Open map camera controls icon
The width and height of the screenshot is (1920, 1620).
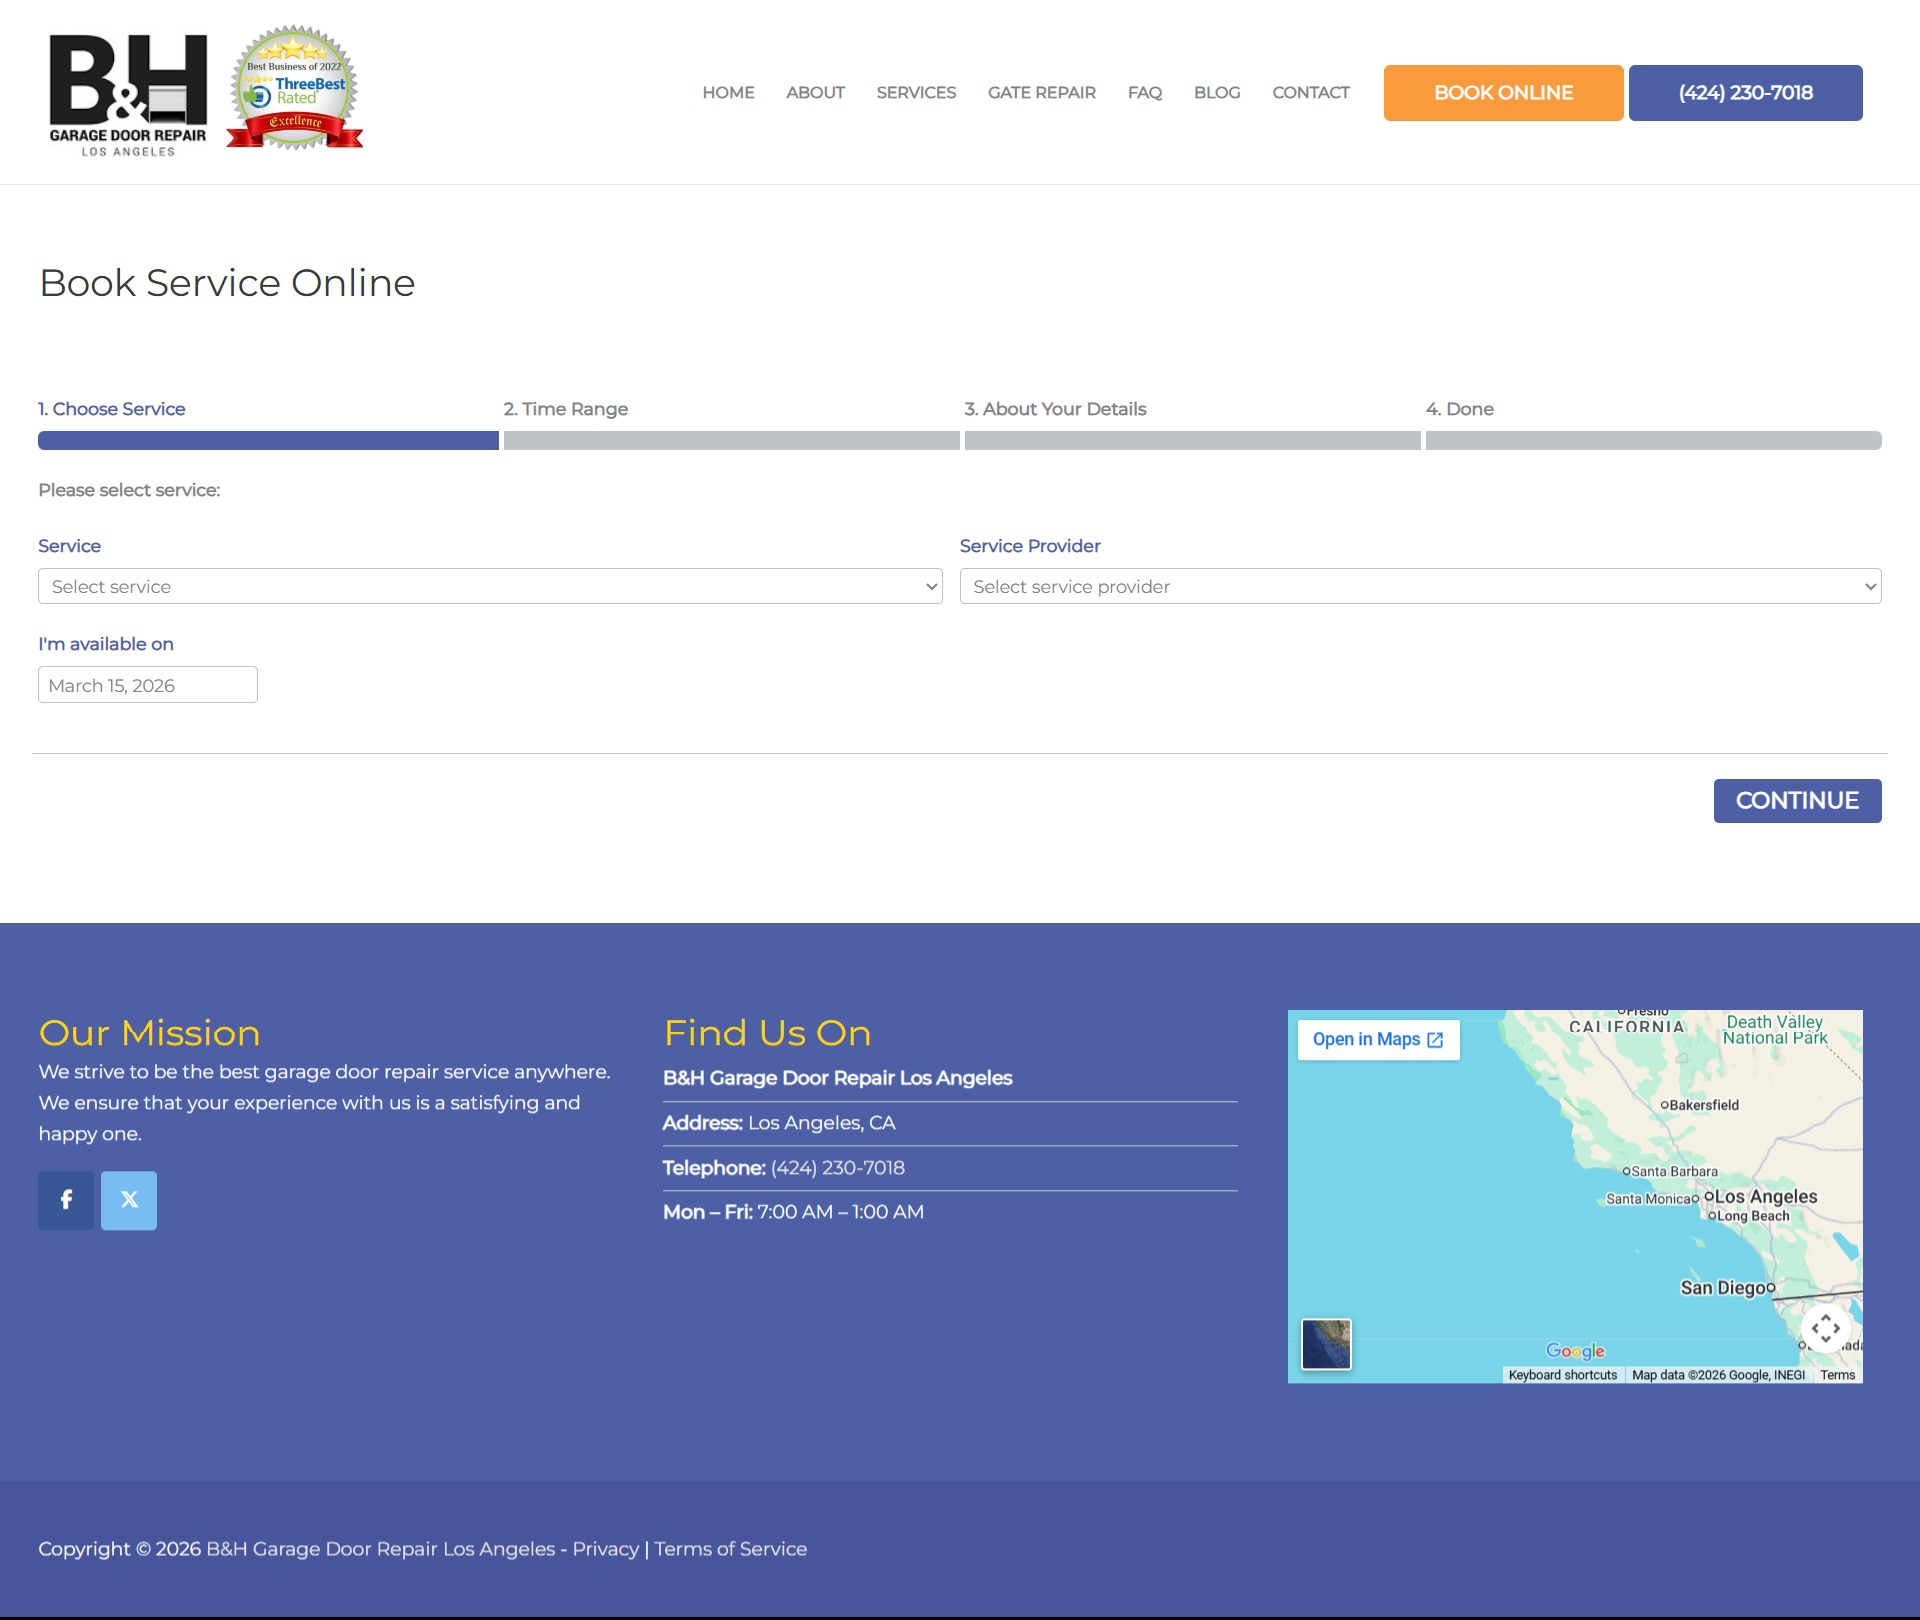pos(1825,1329)
